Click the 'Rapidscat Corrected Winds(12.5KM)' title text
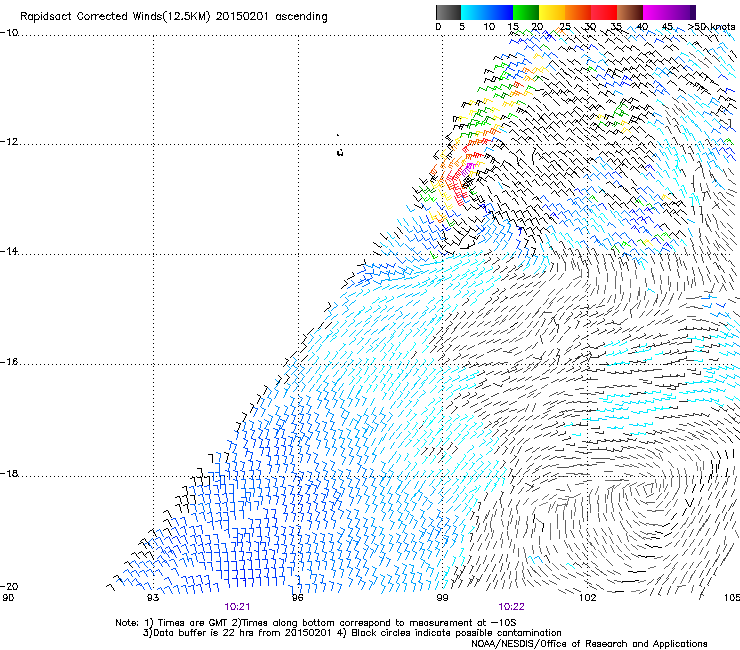The image size is (740, 650). pos(115,17)
